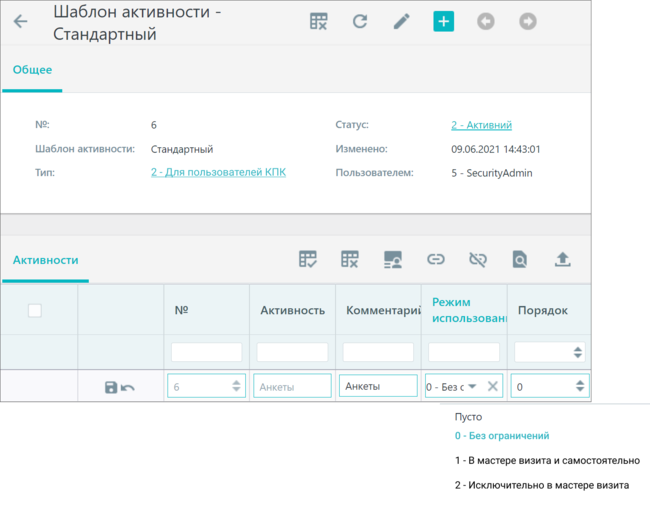650x505 pixels.
Task: Go to previous record via grey left arrow
Action: coord(485,21)
